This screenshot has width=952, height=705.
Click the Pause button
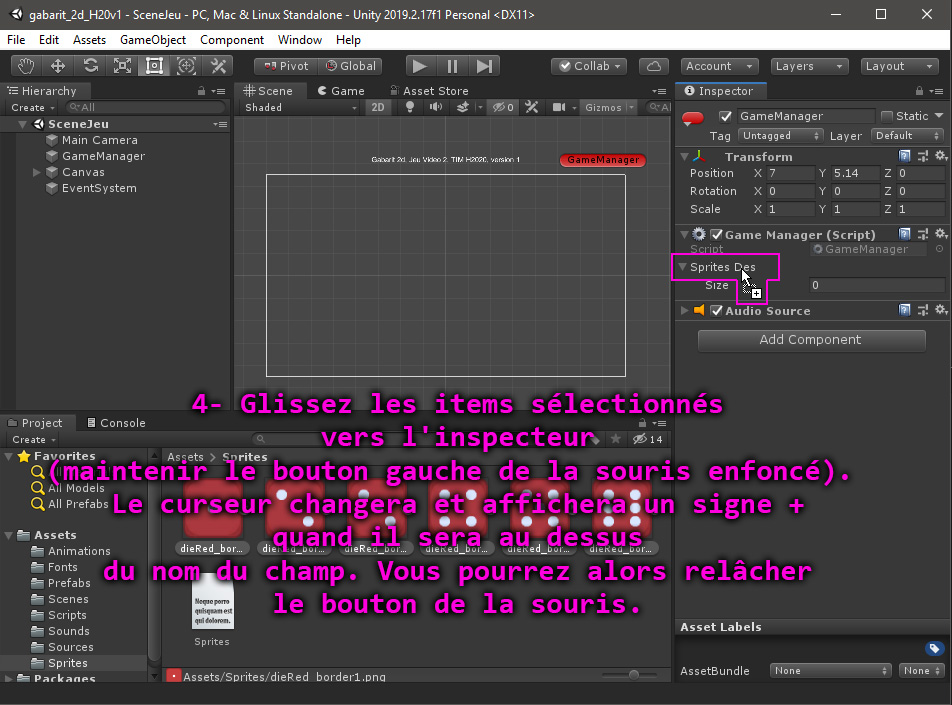[452, 66]
